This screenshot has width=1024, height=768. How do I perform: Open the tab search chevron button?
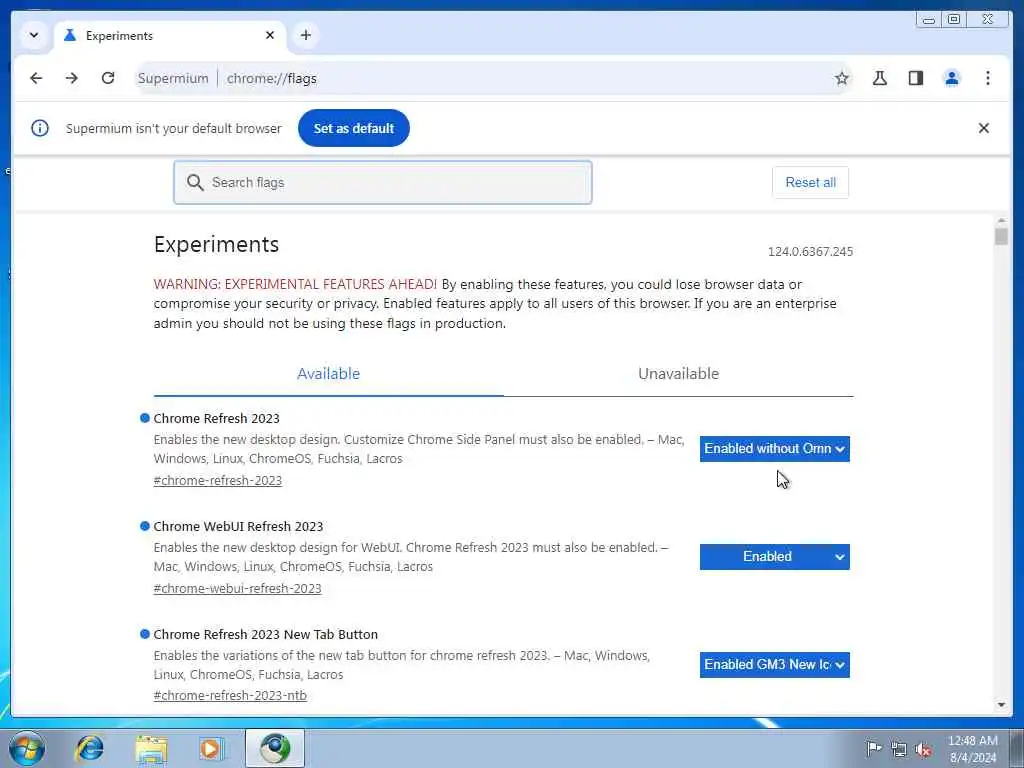[x=34, y=35]
